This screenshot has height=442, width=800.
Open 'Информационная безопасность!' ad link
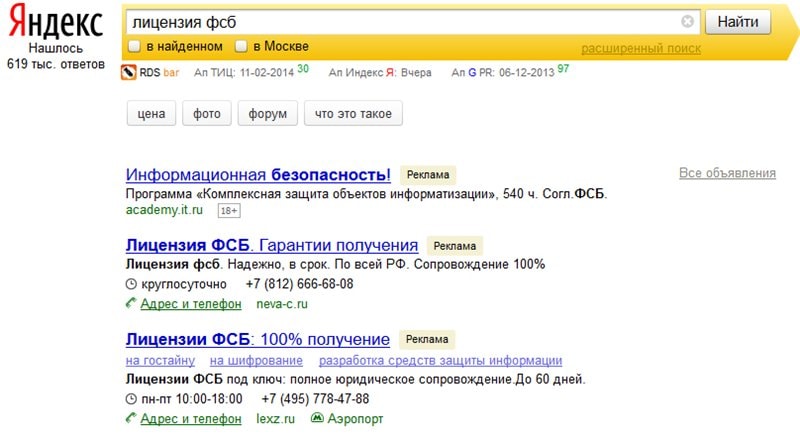(258, 175)
